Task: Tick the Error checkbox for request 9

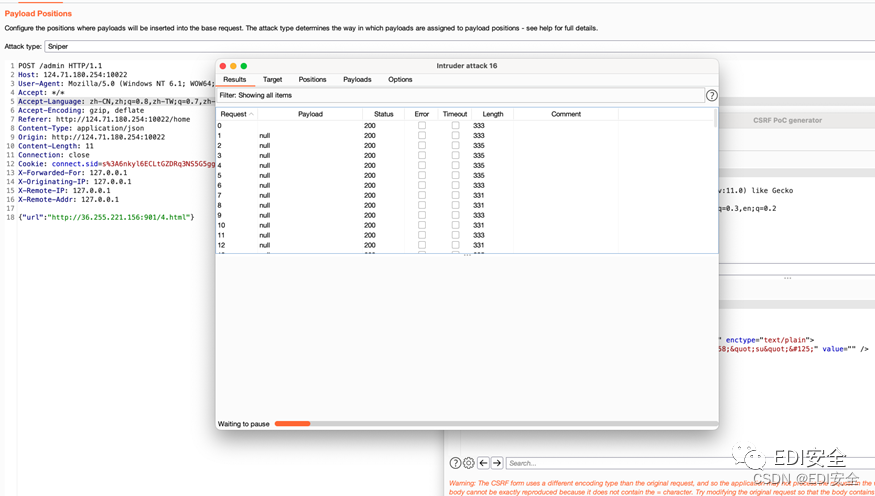Action: coord(422,215)
